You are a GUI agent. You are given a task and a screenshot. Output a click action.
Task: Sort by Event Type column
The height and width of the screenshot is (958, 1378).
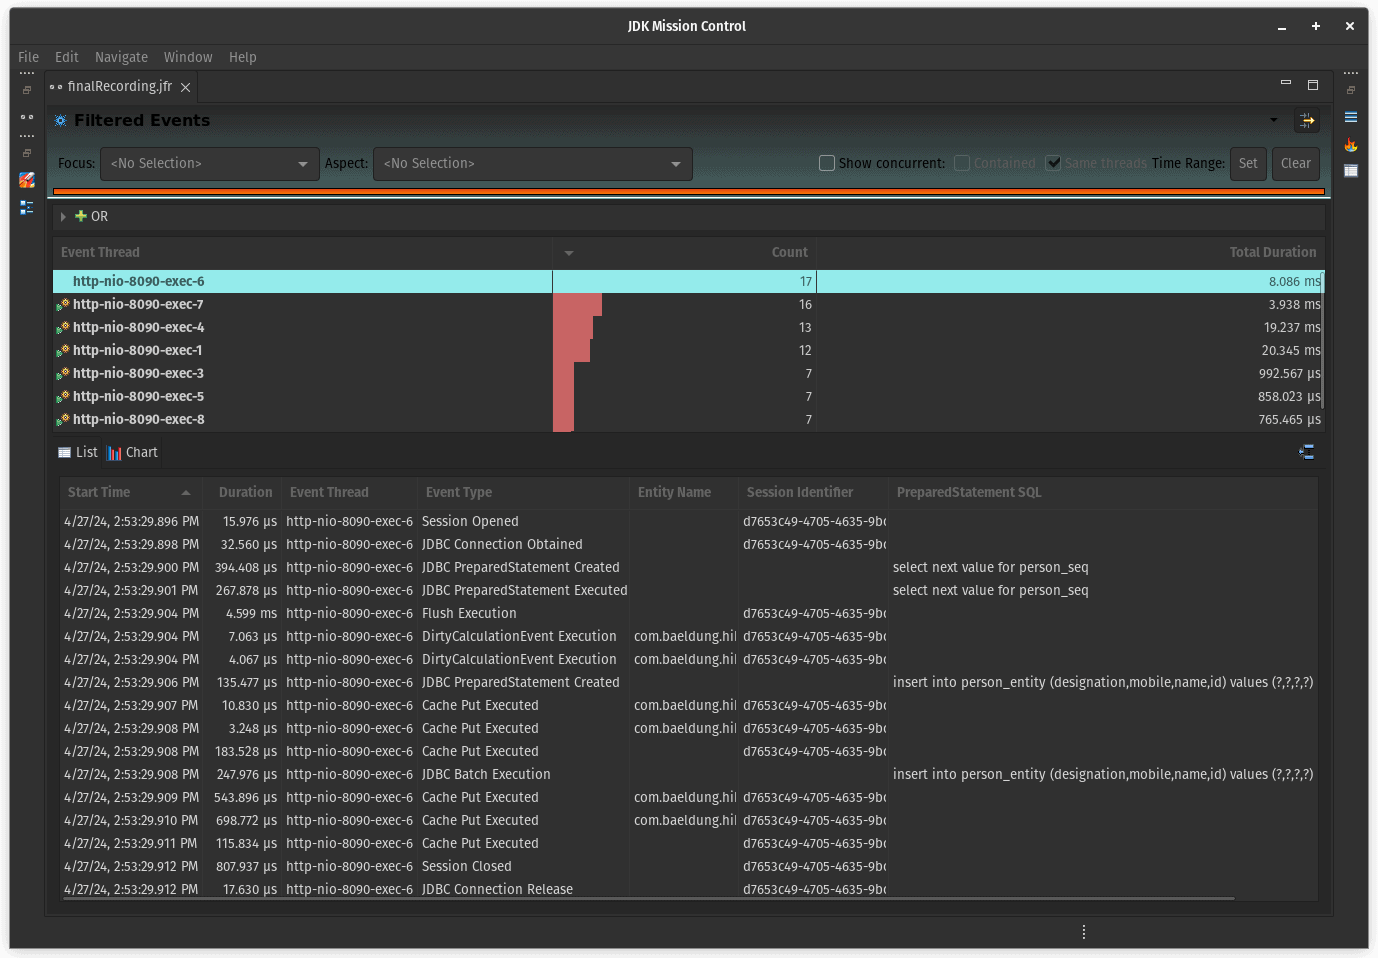(524, 492)
